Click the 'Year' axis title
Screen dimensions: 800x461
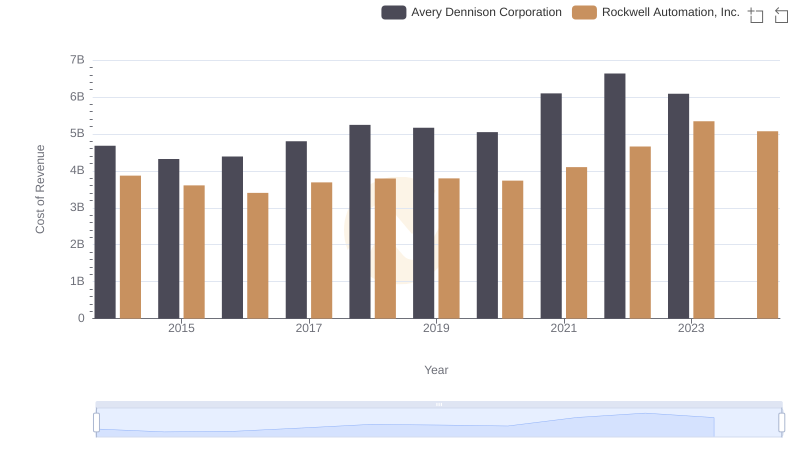coord(436,370)
